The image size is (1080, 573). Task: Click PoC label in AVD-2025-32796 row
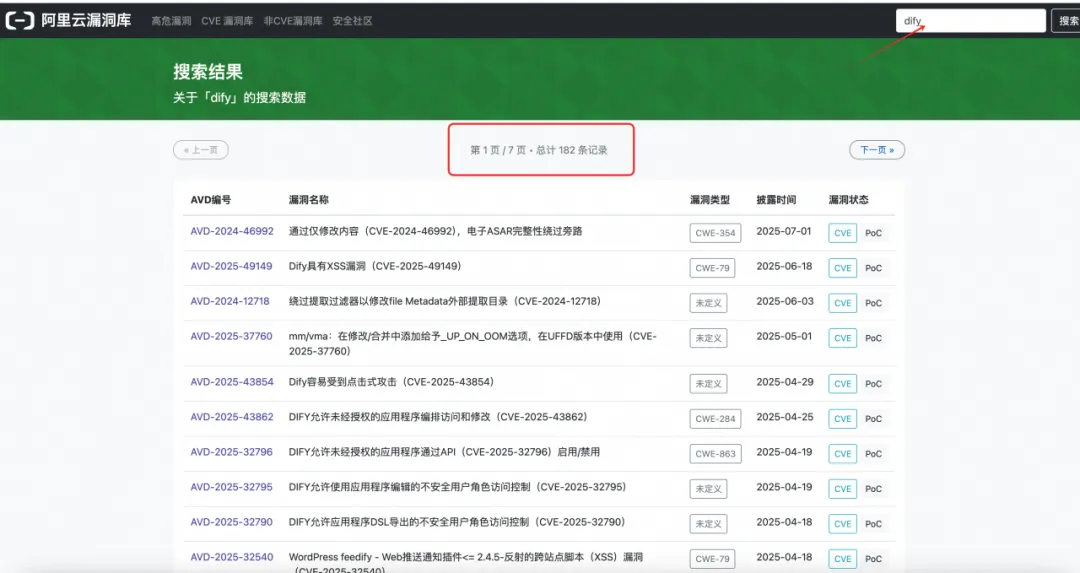(873, 454)
